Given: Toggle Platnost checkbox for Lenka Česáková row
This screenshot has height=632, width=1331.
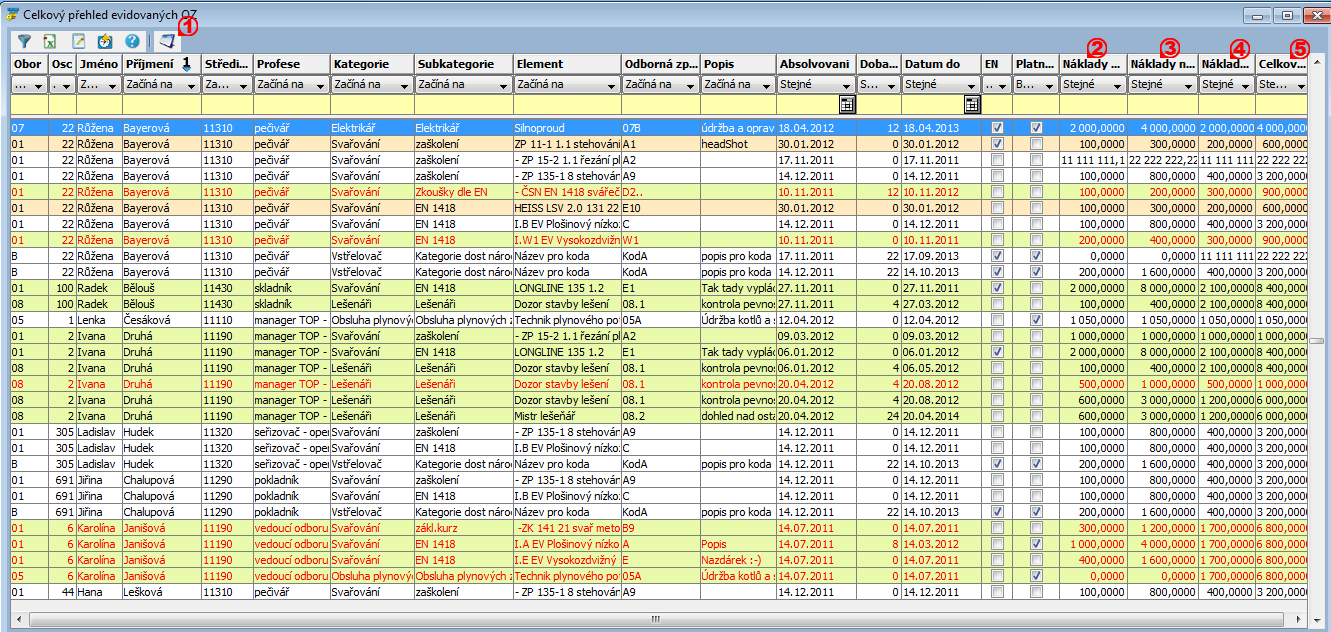Looking at the screenshot, I should (1036, 319).
